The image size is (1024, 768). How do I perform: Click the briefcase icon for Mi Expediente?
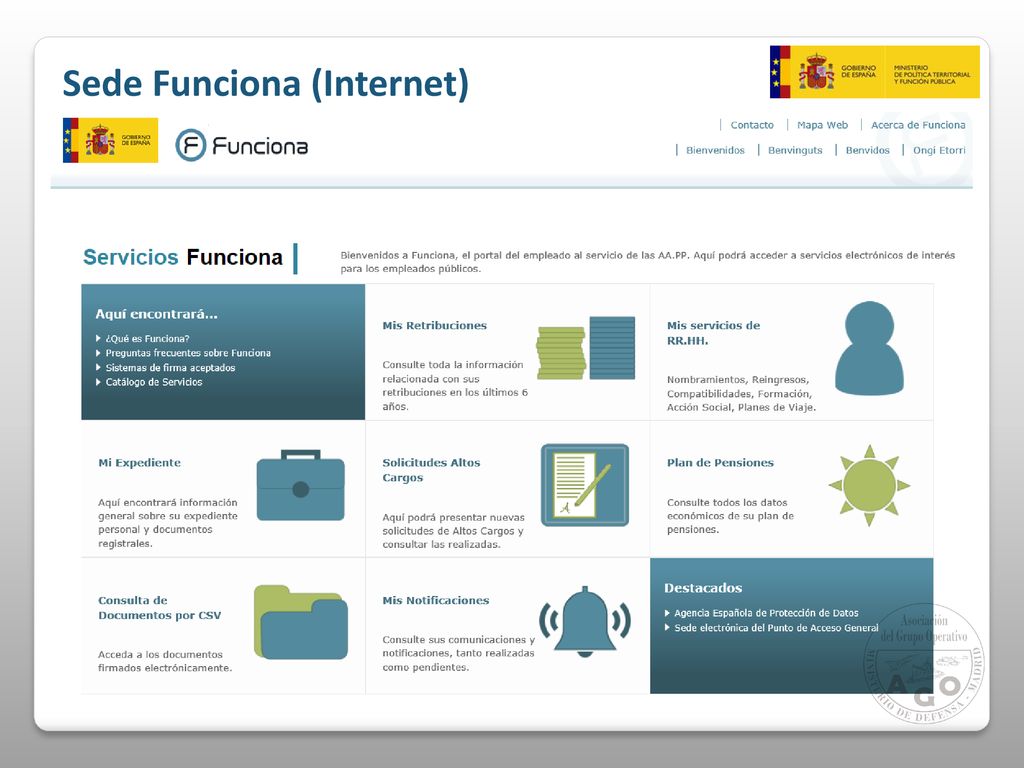click(x=300, y=485)
